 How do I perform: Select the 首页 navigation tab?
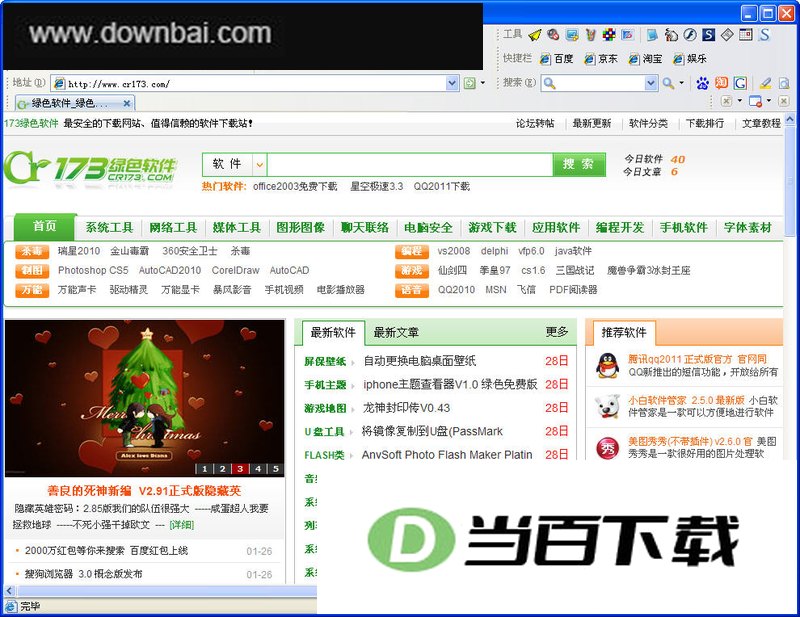[45, 227]
